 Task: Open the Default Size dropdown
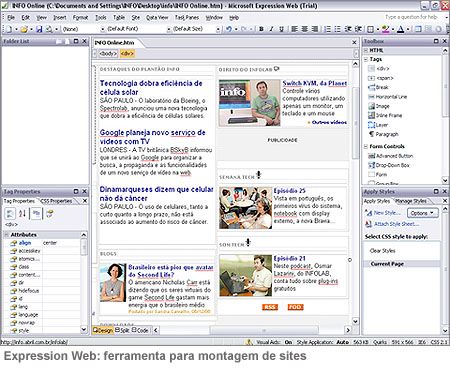[x=218, y=29]
